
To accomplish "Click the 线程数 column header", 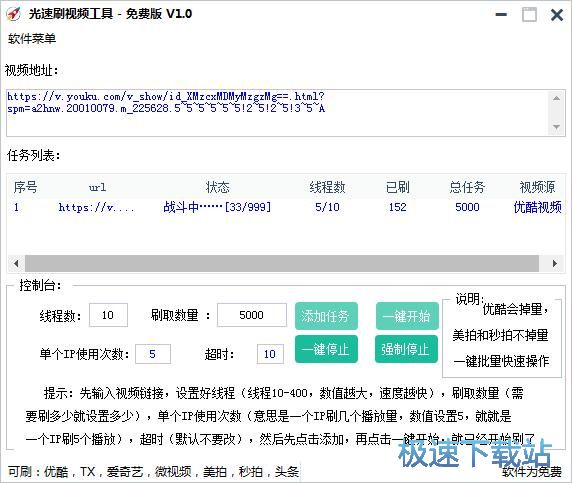I will pyautogui.click(x=327, y=187).
